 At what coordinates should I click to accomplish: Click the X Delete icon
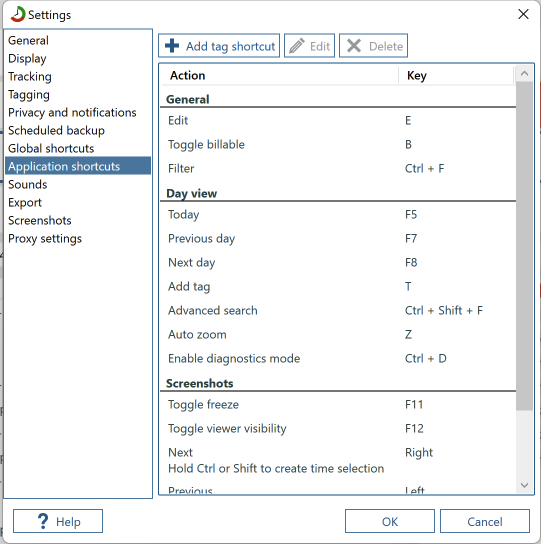[354, 46]
